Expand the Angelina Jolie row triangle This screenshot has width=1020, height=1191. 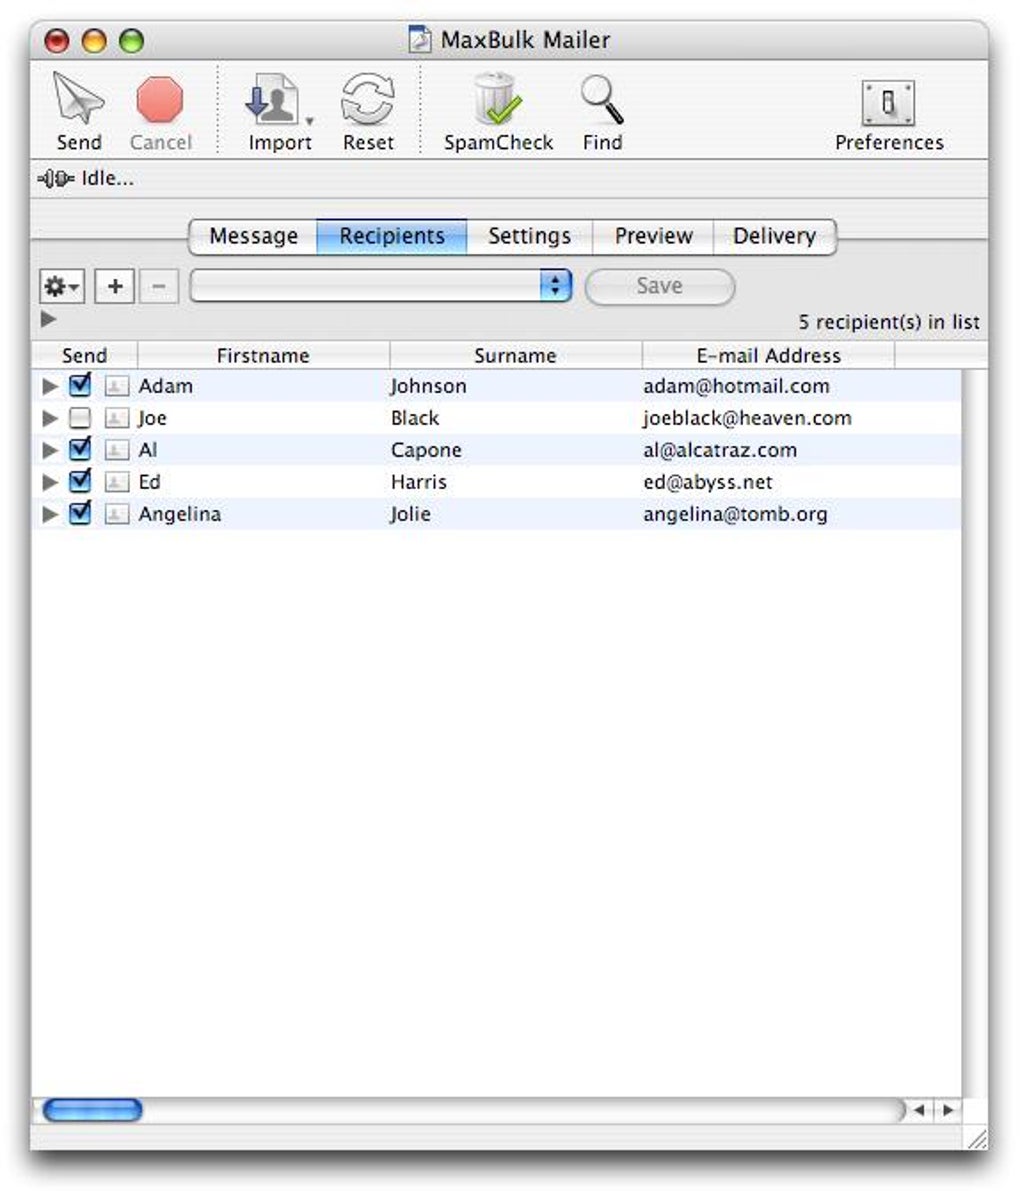(x=50, y=514)
